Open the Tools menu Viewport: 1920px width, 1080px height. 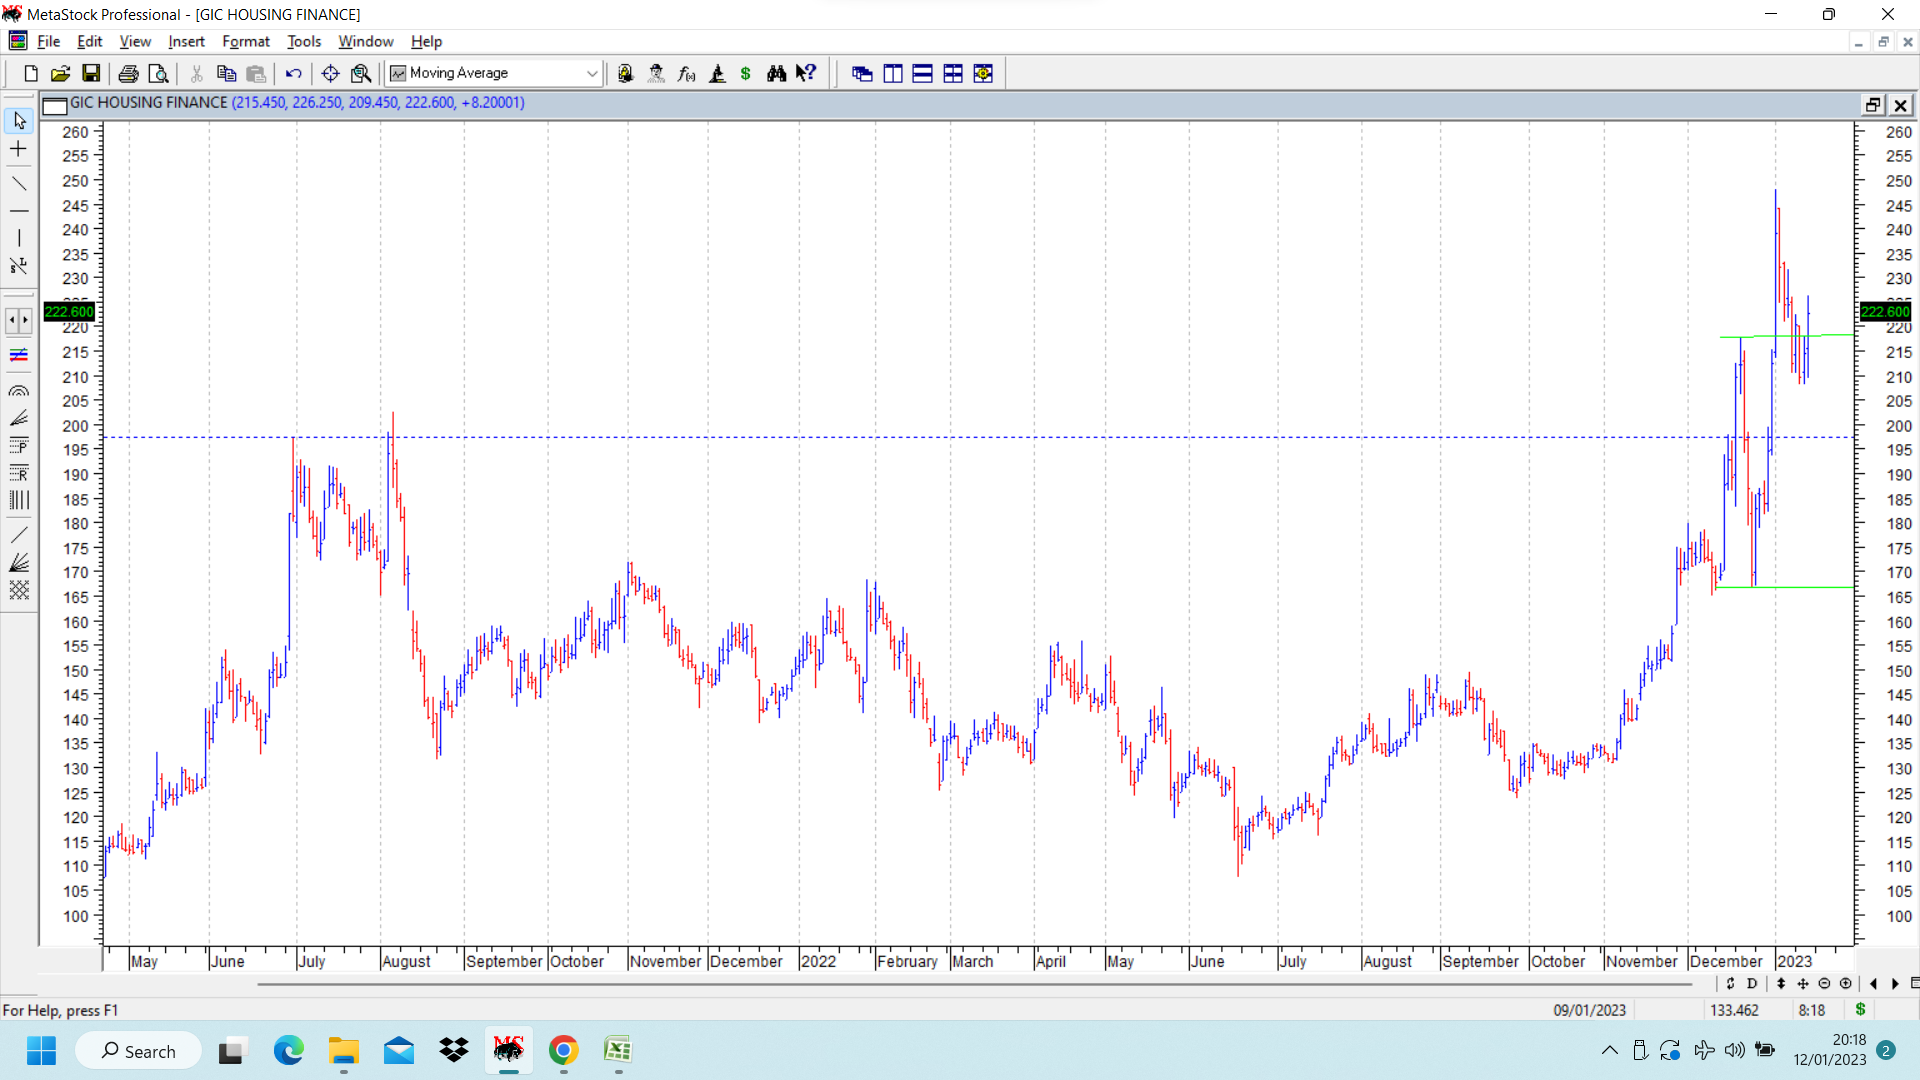303,41
